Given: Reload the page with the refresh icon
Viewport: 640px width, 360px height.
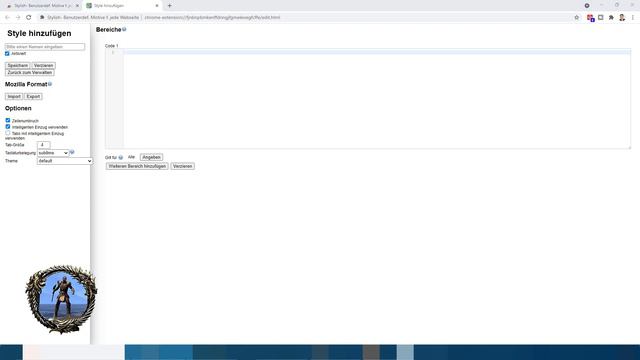Looking at the screenshot, I should (x=29, y=18).
